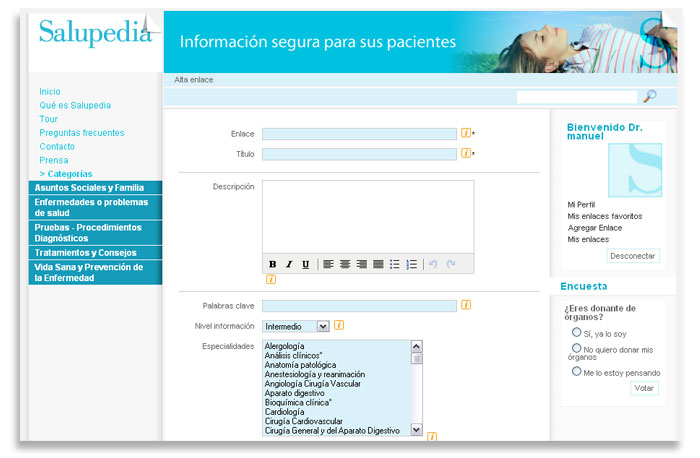Toggle italic formatting in description editor
The width and height of the screenshot is (700, 458).
pyautogui.click(x=289, y=264)
